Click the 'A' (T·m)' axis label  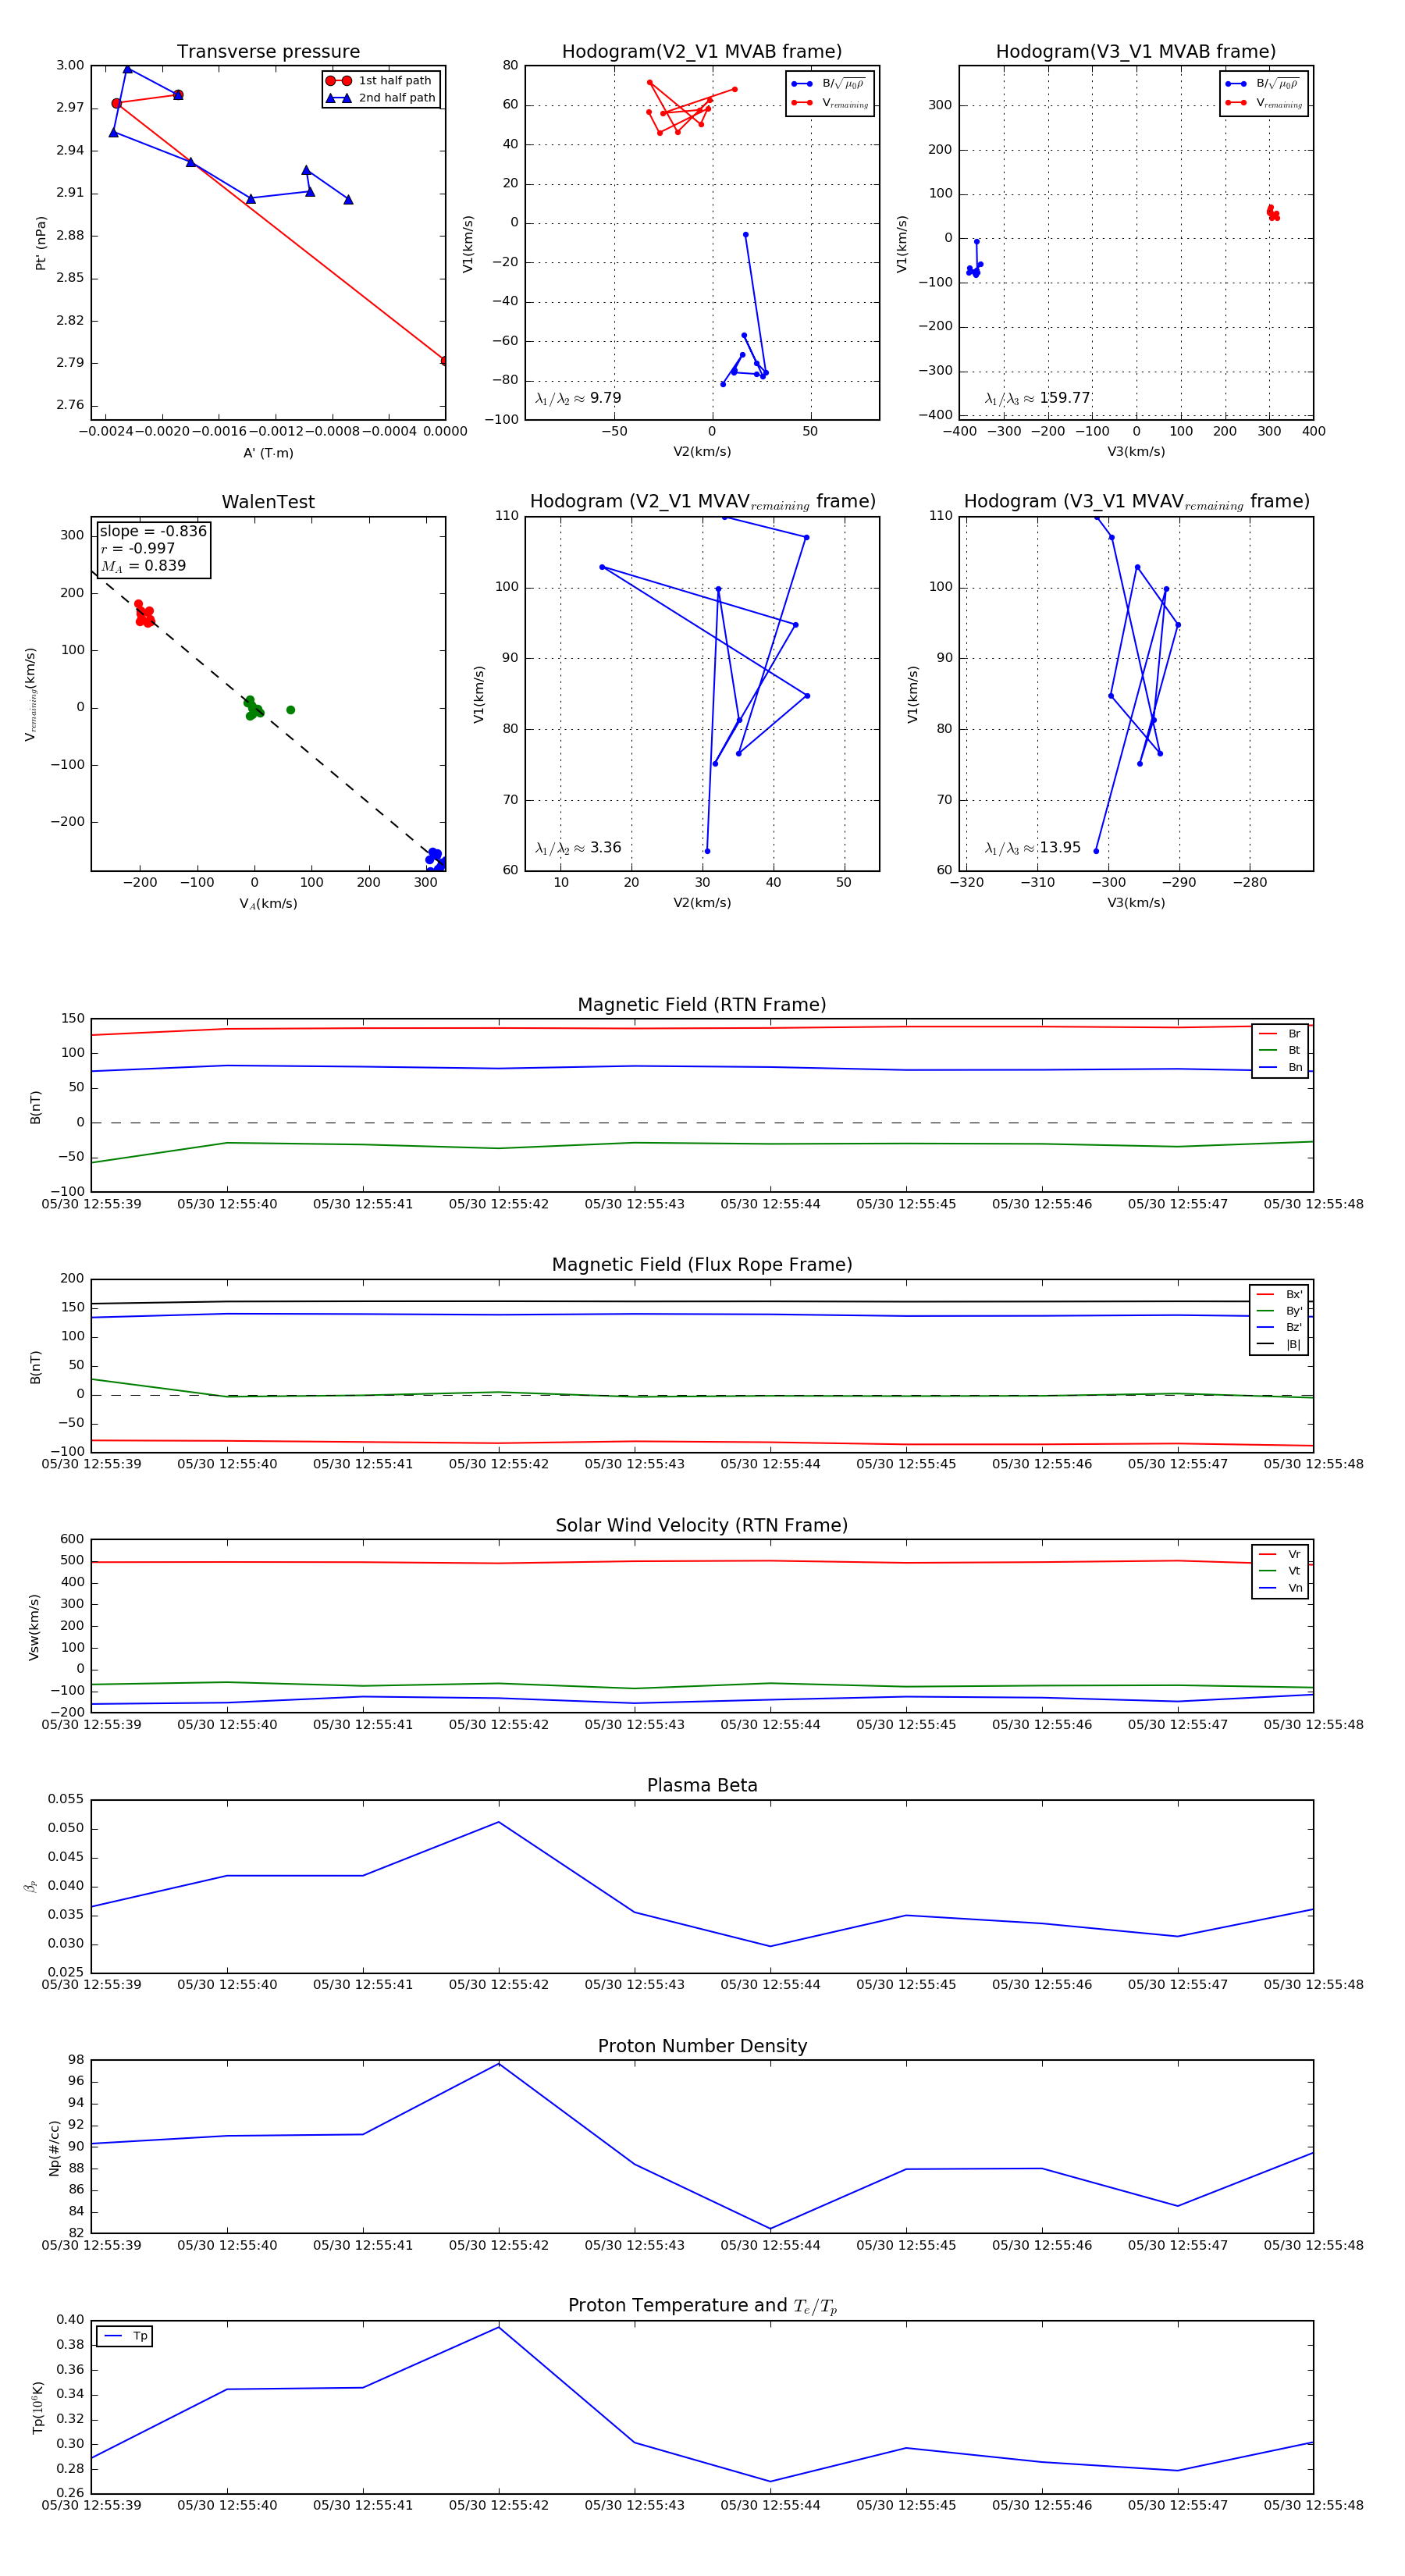point(268,453)
